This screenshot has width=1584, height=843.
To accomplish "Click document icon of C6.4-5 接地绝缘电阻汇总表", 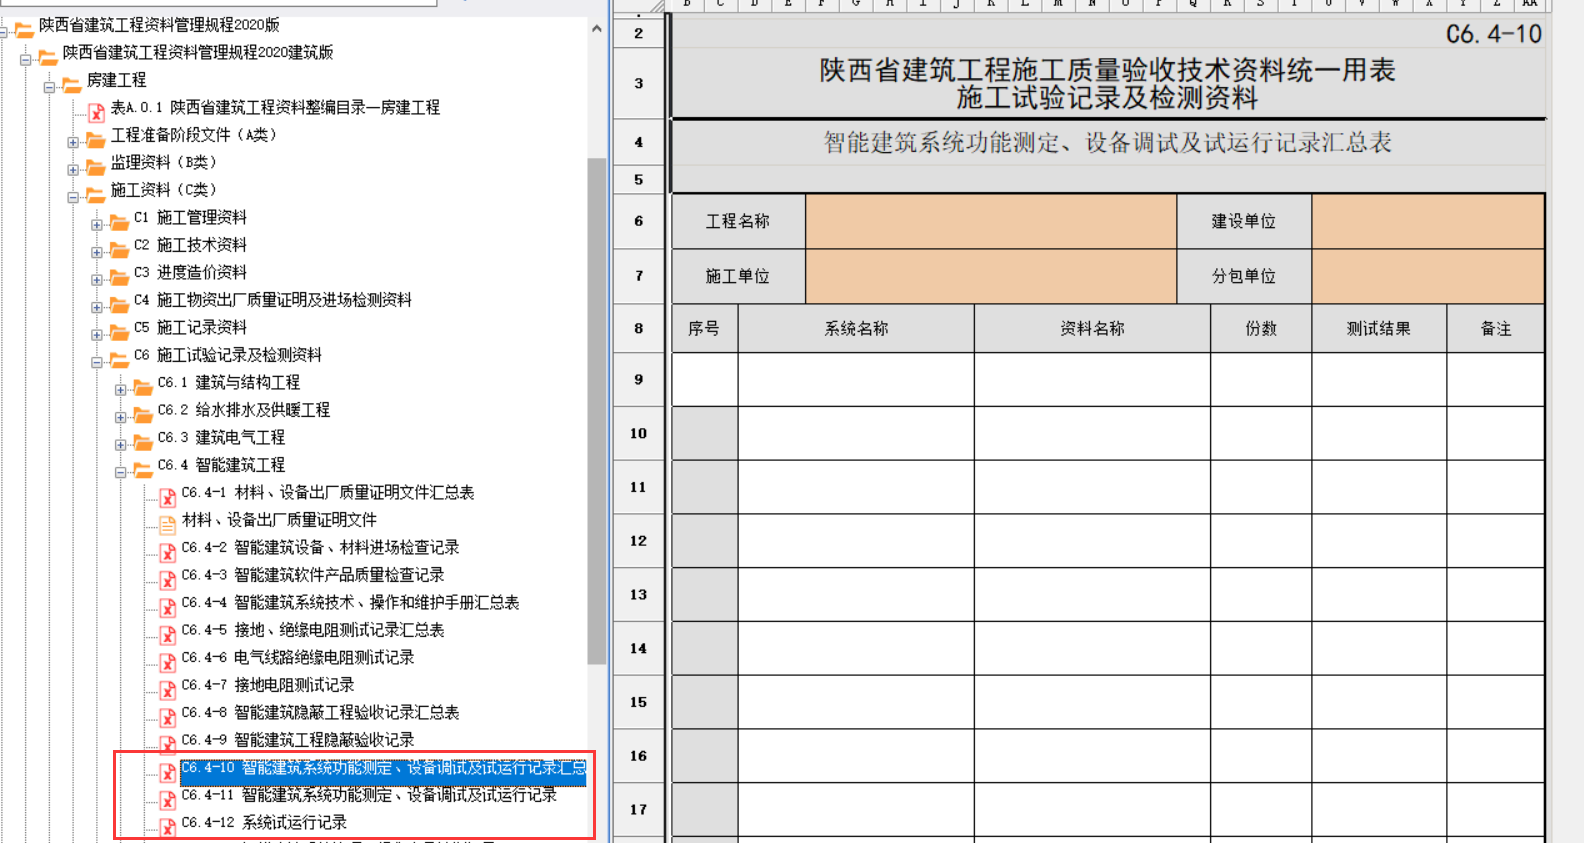I will pyautogui.click(x=168, y=634).
